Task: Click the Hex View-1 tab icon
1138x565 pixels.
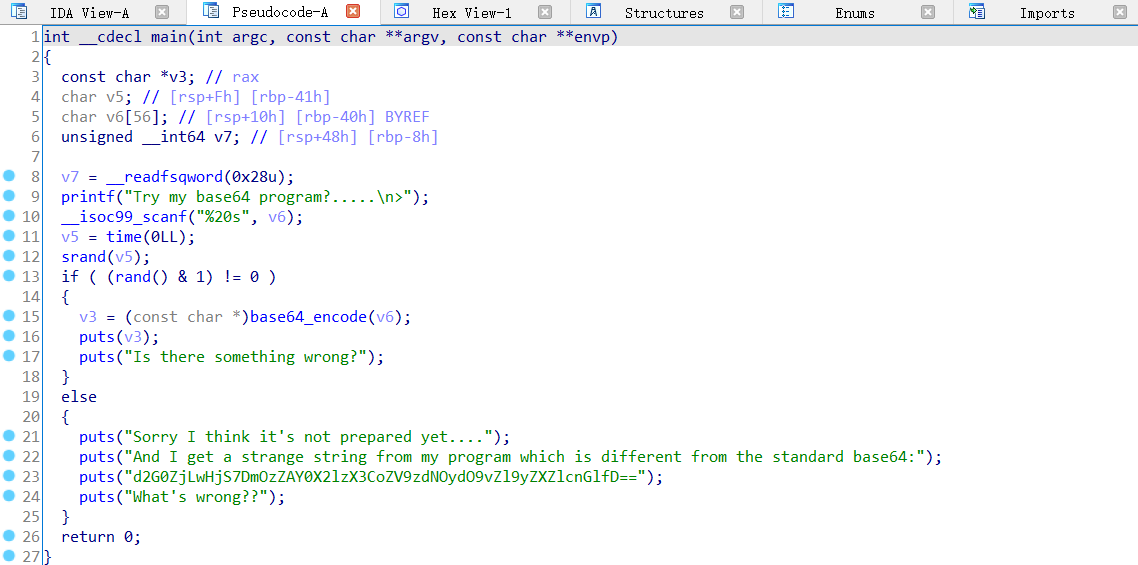Action: (x=402, y=12)
